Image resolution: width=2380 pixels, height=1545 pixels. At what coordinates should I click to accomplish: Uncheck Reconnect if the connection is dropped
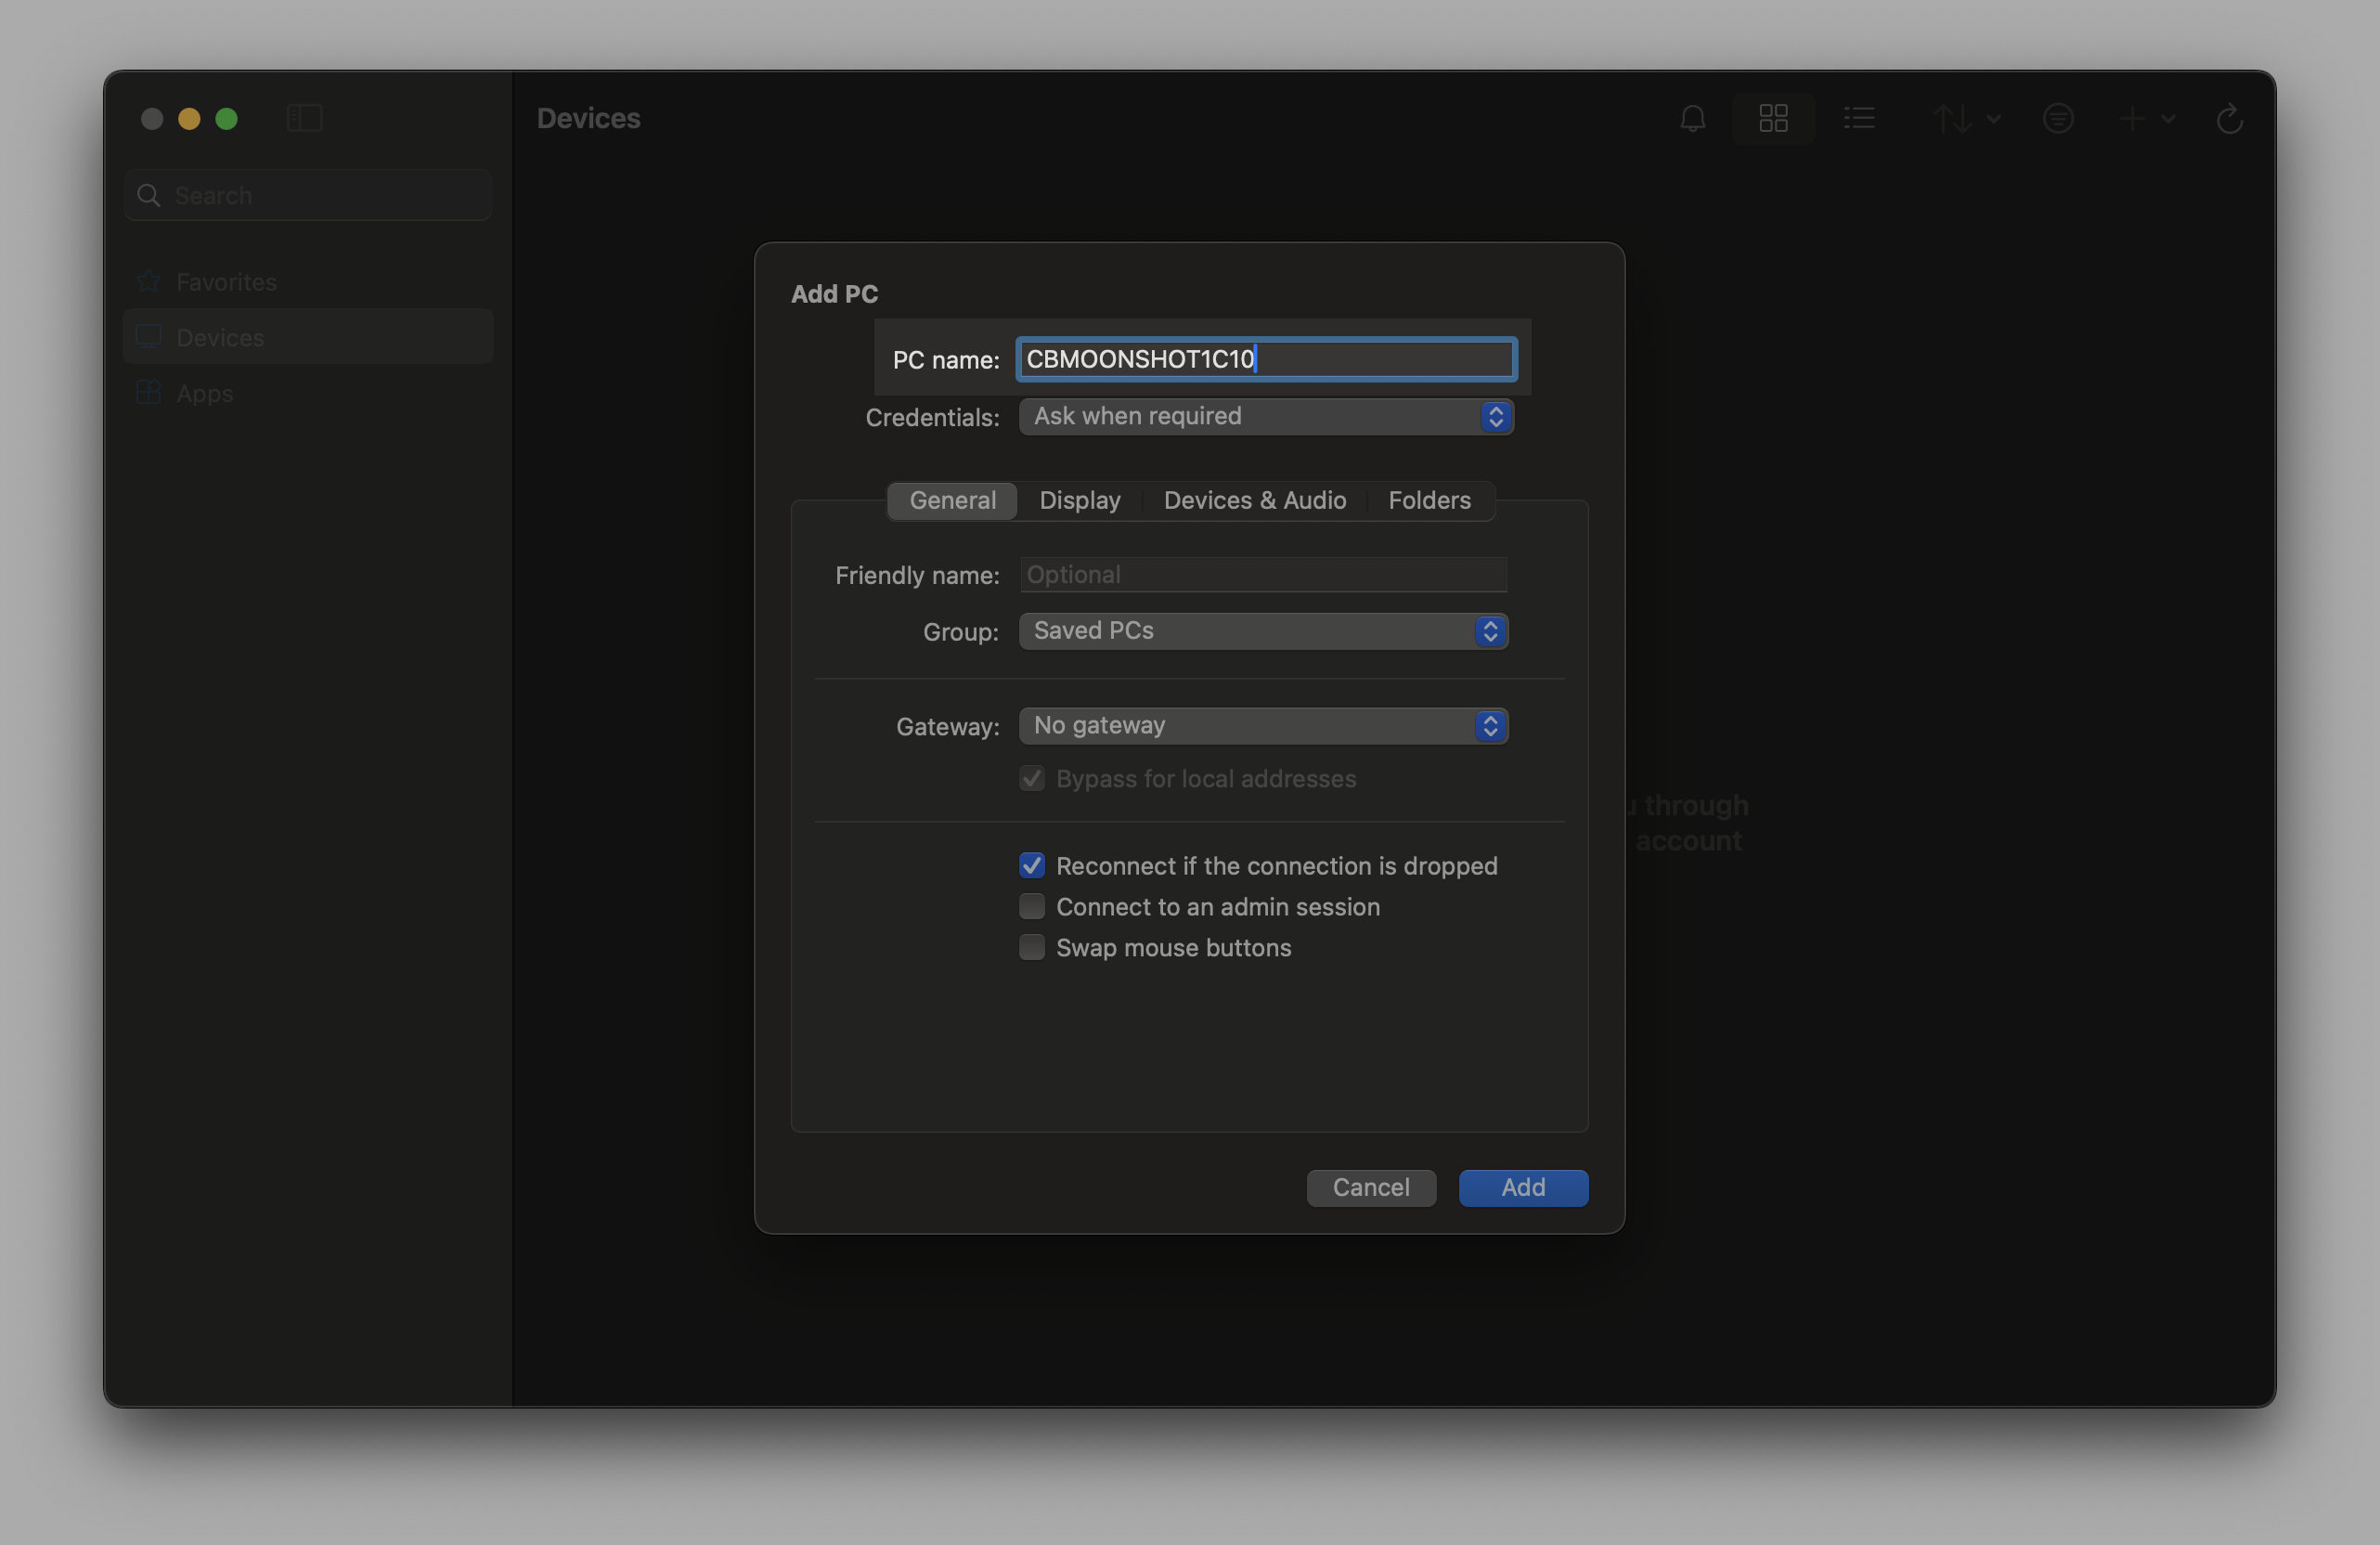tap(1032, 865)
